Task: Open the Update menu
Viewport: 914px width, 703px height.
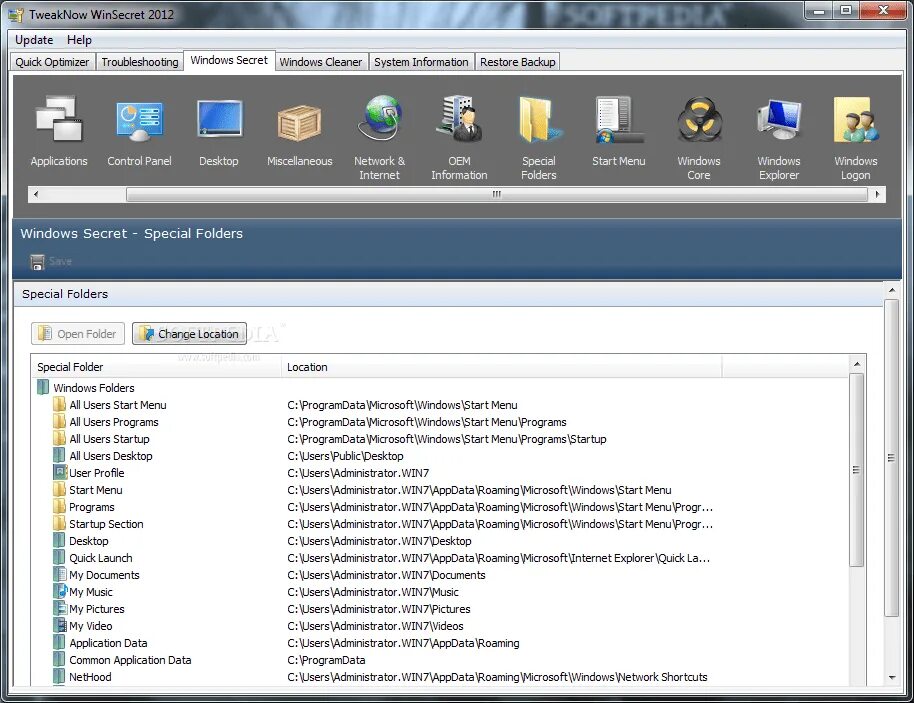Action: tap(34, 40)
